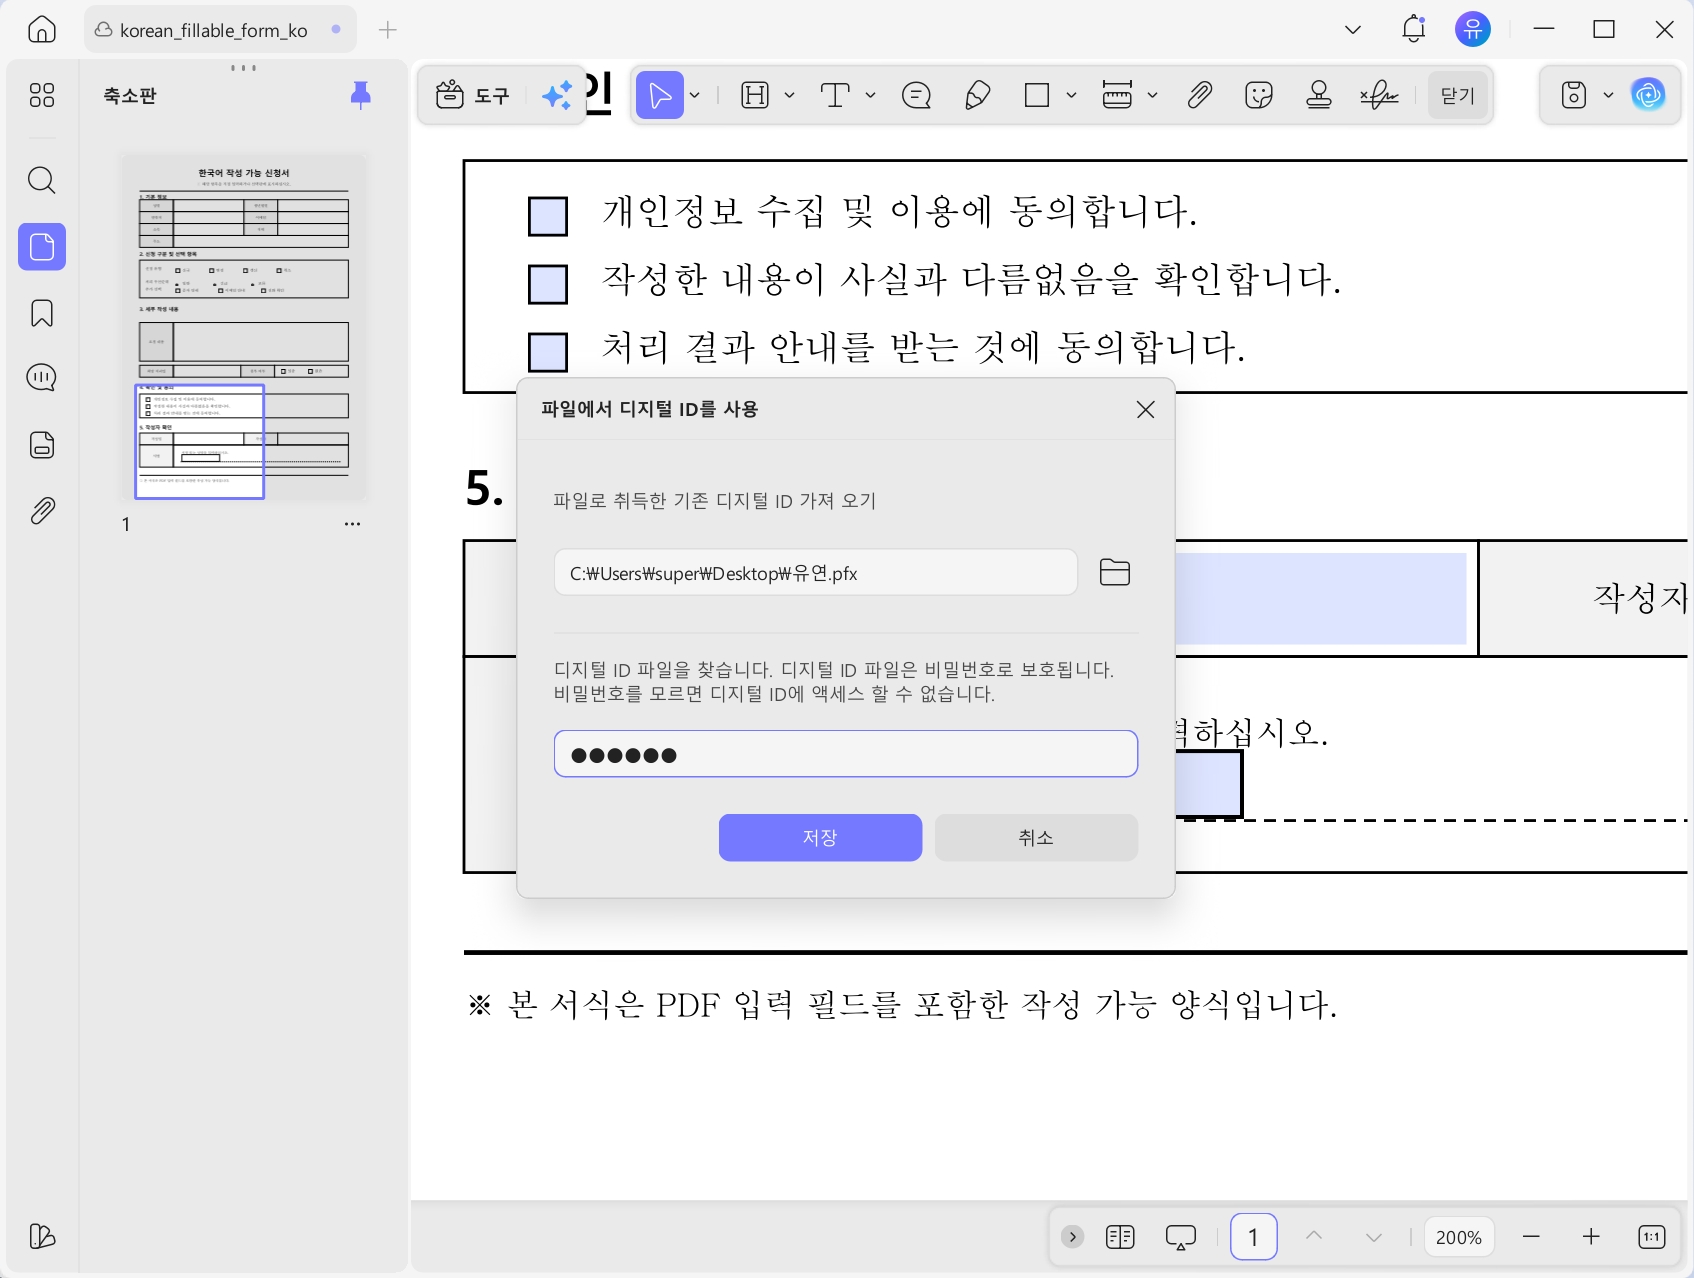The width and height of the screenshot is (1694, 1278).
Task: Fit page to actual size 1:1
Action: [x=1652, y=1237]
